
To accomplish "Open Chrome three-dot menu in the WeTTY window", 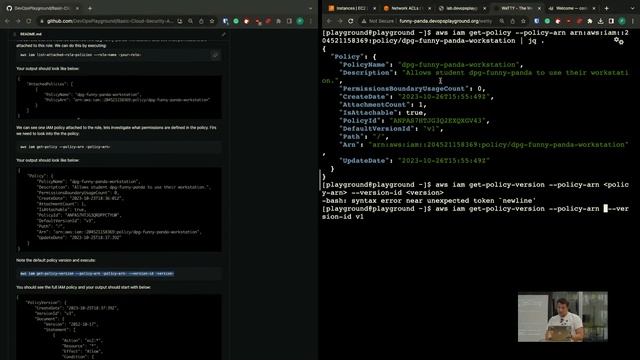I will point(633,21).
